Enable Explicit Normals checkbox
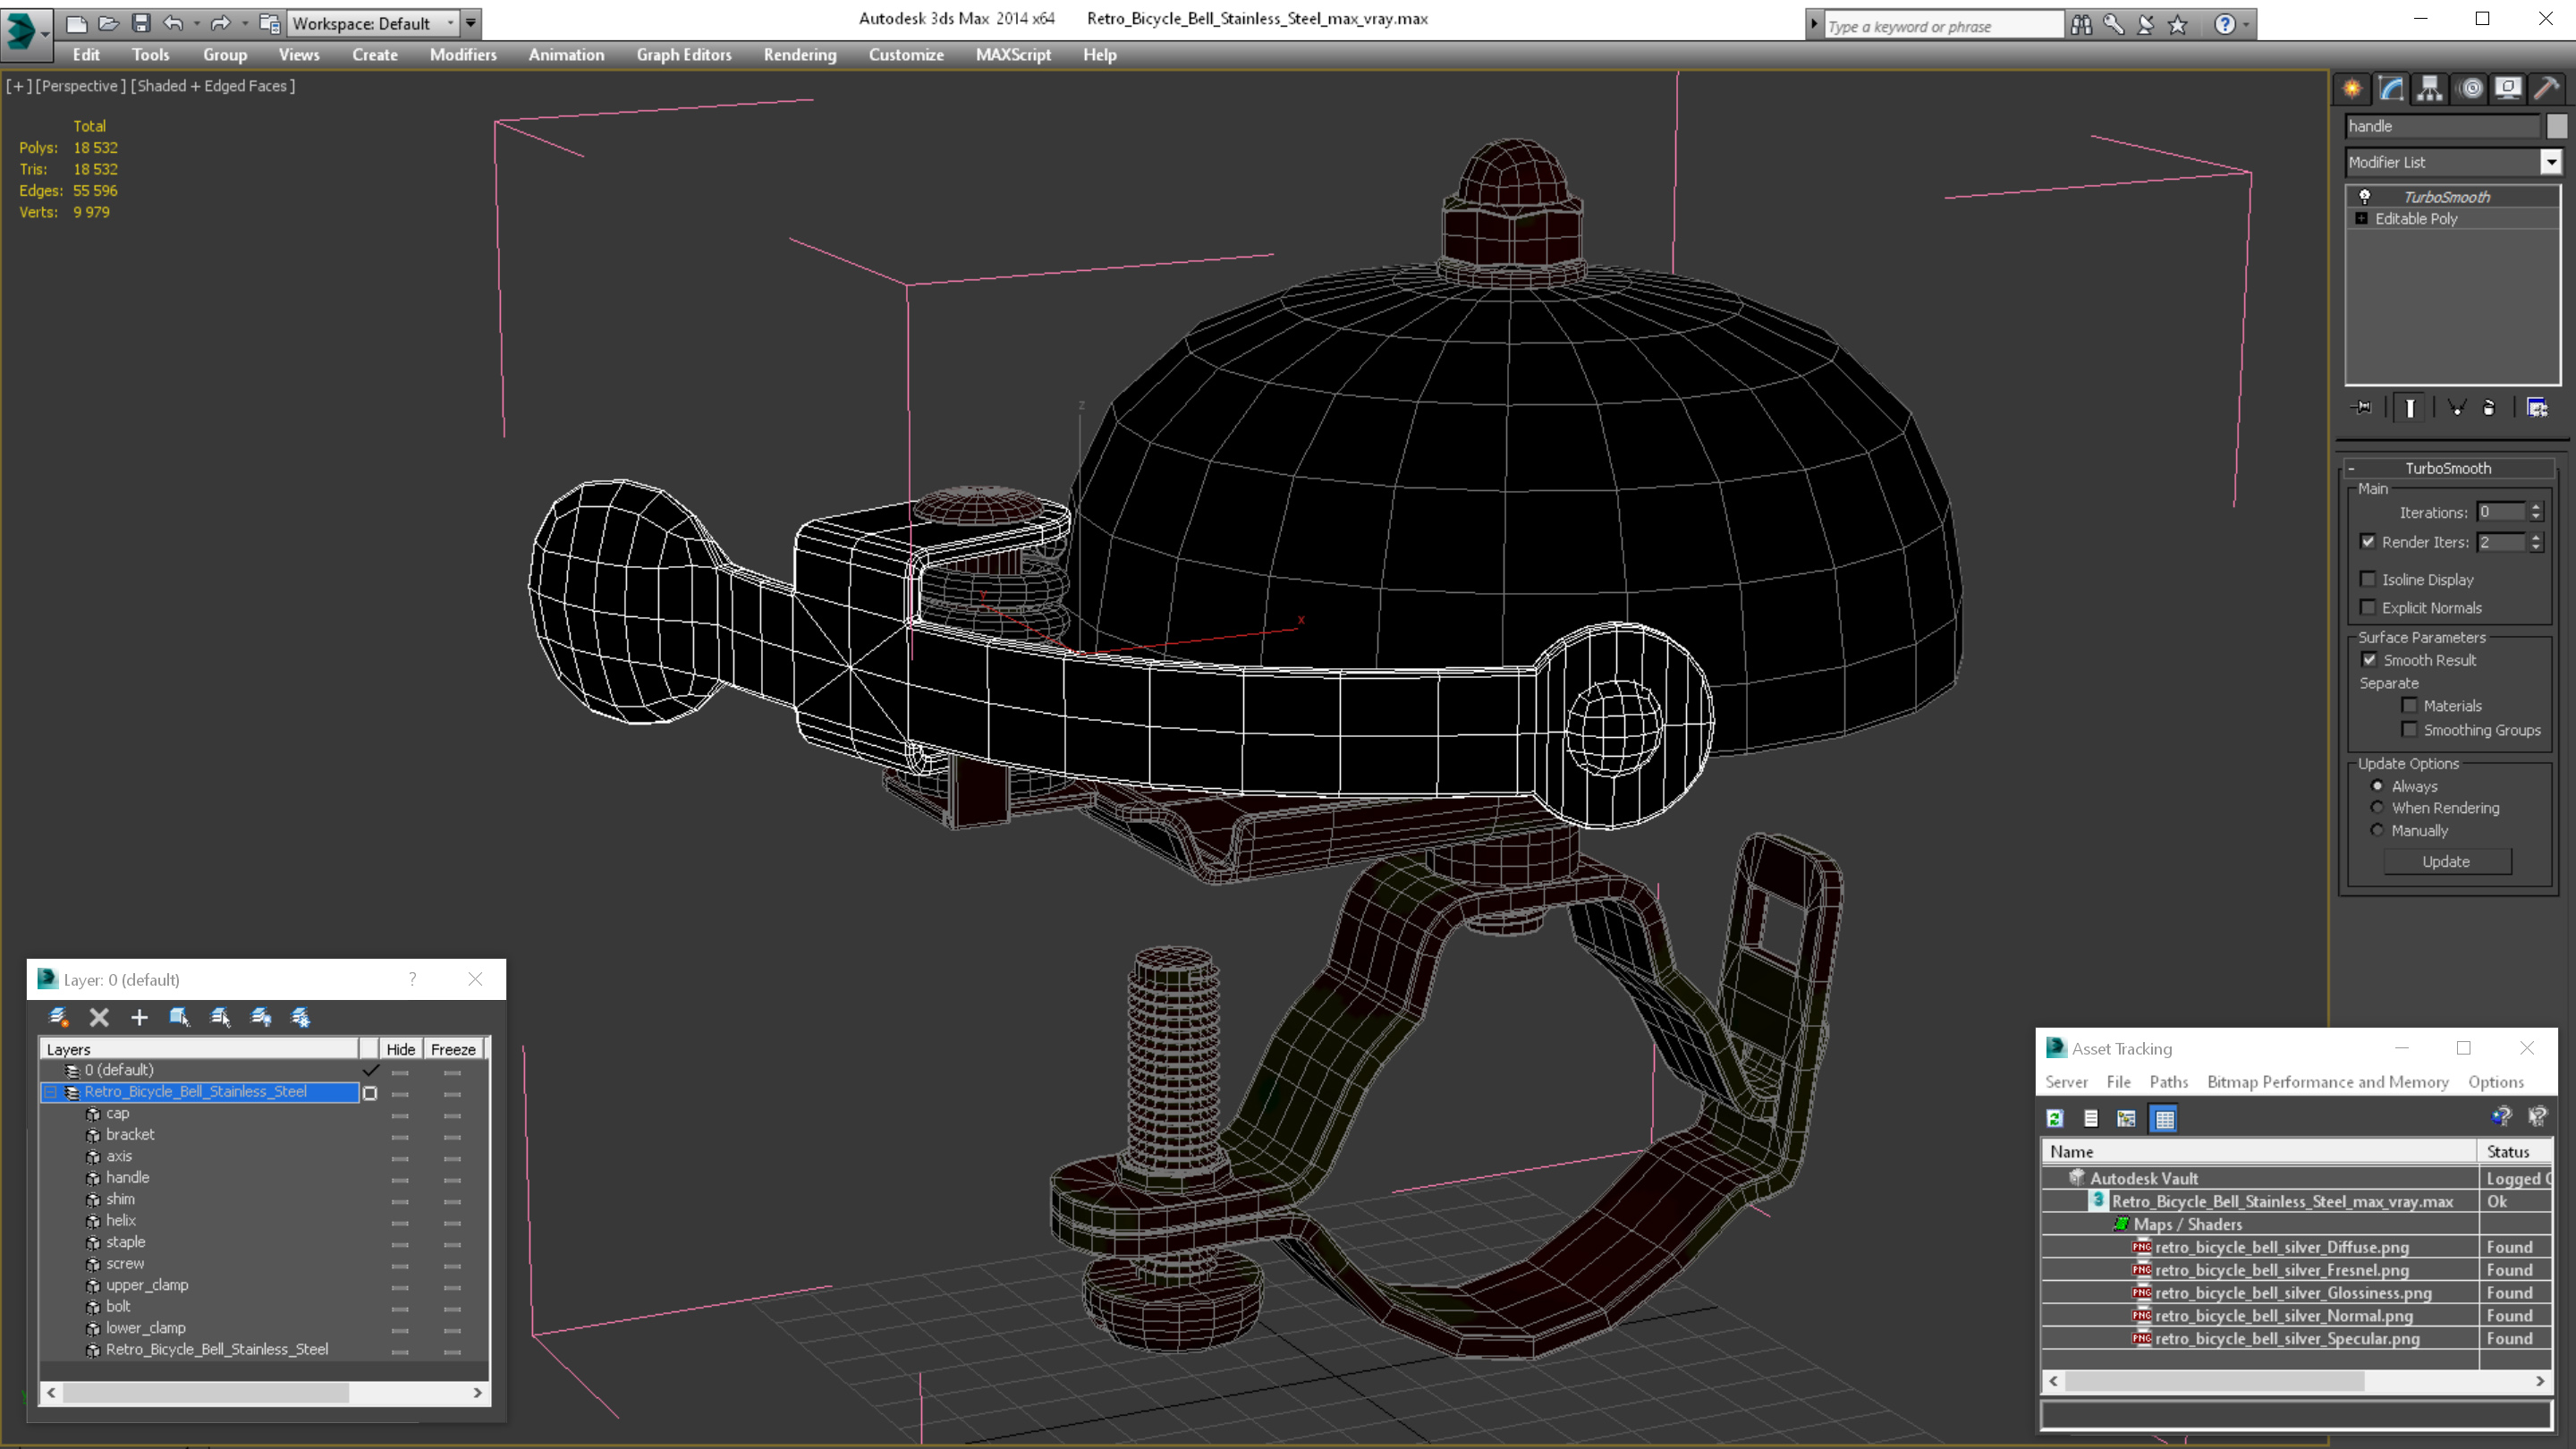The image size is (2576, 1449). pyautogui.click(x=2367, y=607)
